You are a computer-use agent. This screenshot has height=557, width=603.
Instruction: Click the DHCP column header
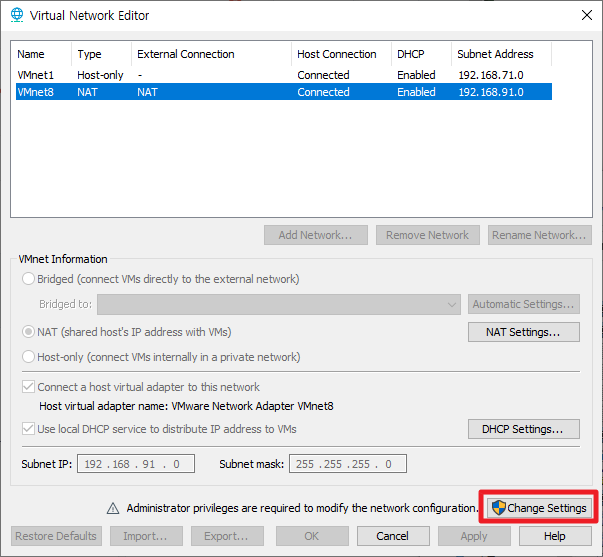pyautogui.click(x=421, y=54)
